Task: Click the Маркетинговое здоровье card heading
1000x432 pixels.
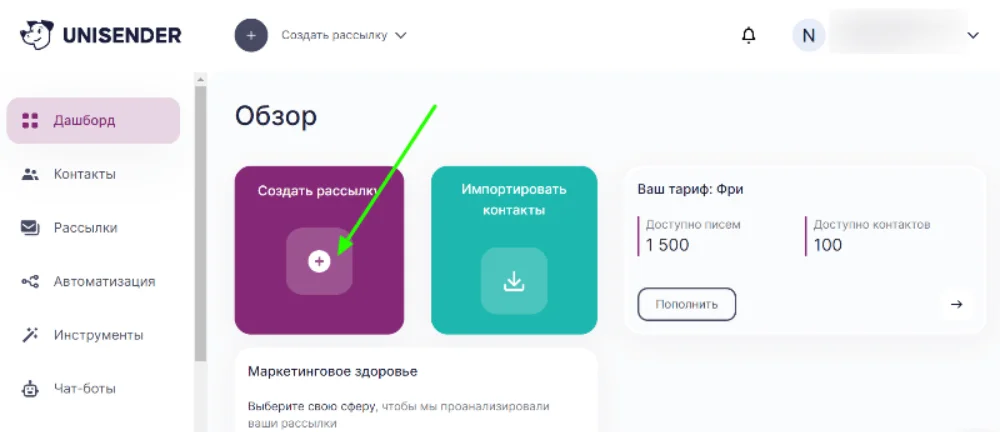Action: [332, 372]
